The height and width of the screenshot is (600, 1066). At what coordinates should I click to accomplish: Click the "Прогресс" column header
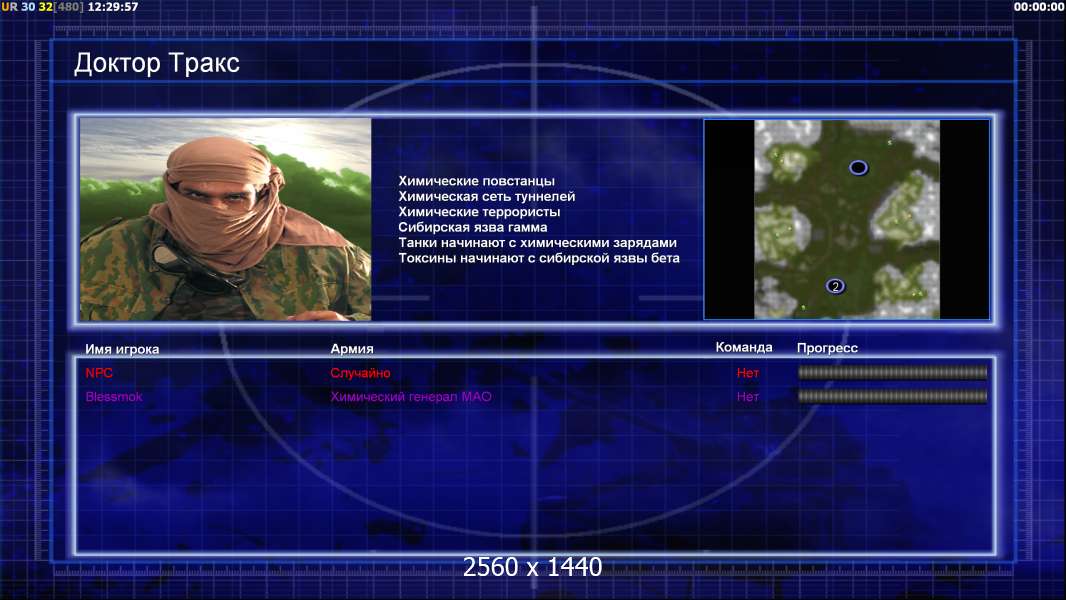(x=827, y=348)
